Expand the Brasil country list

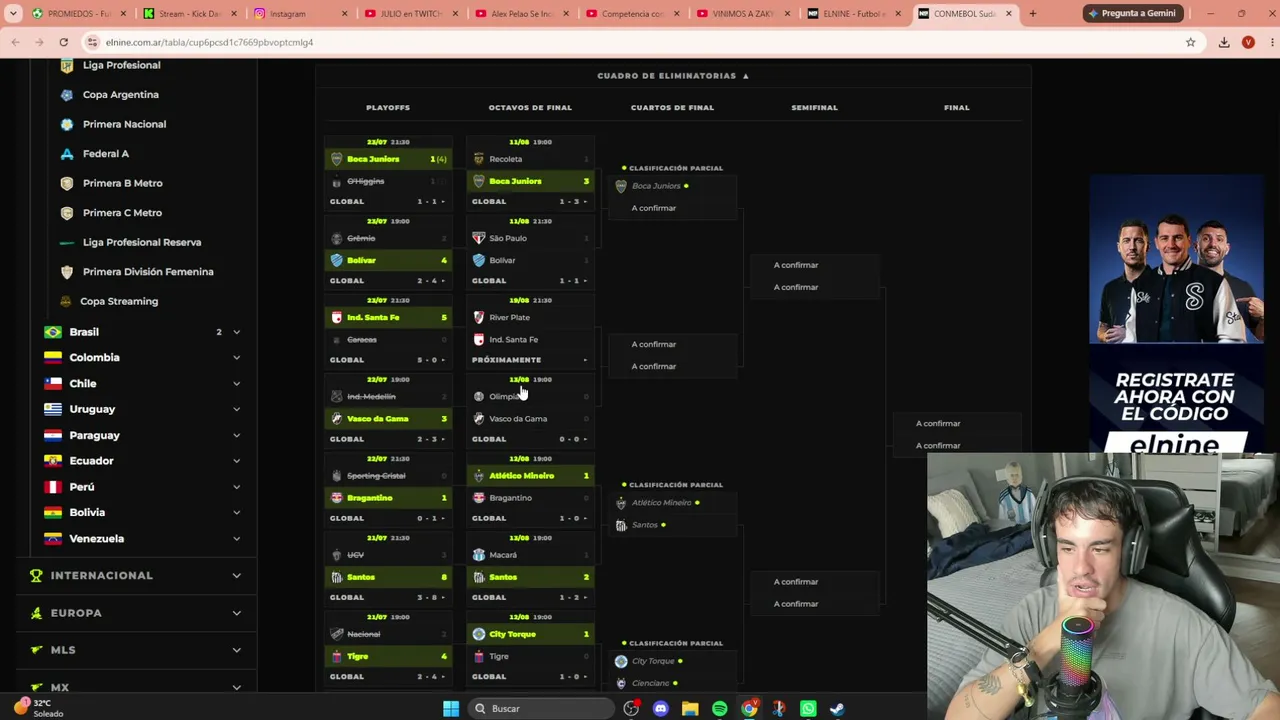click(x=236, y=332)
